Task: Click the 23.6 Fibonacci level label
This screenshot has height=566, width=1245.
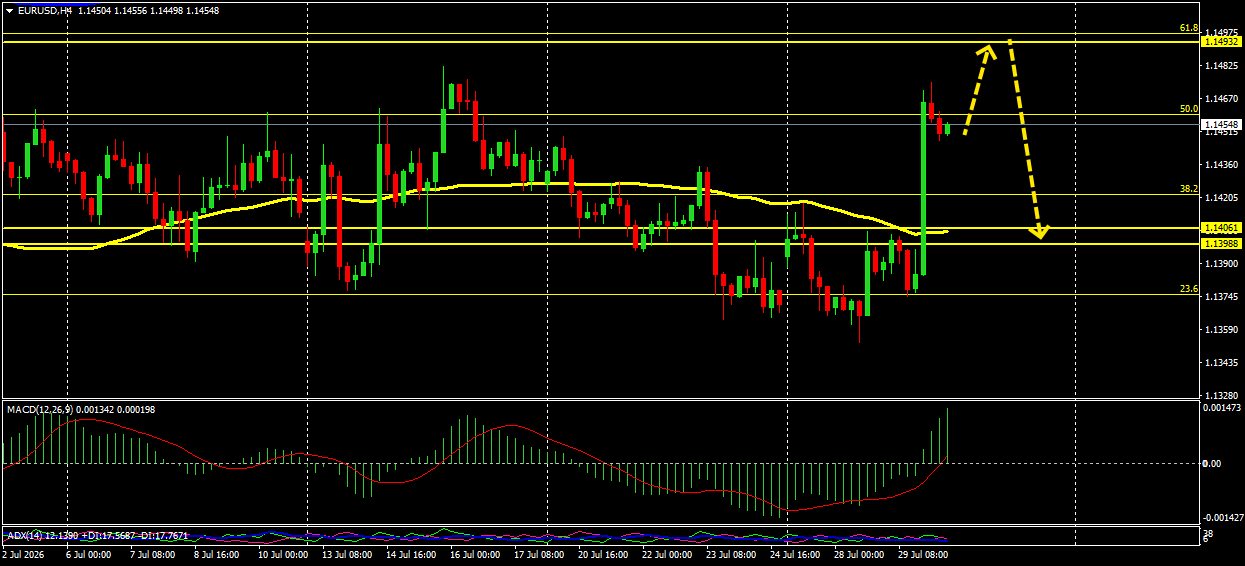Action: tap(1189, 288)
